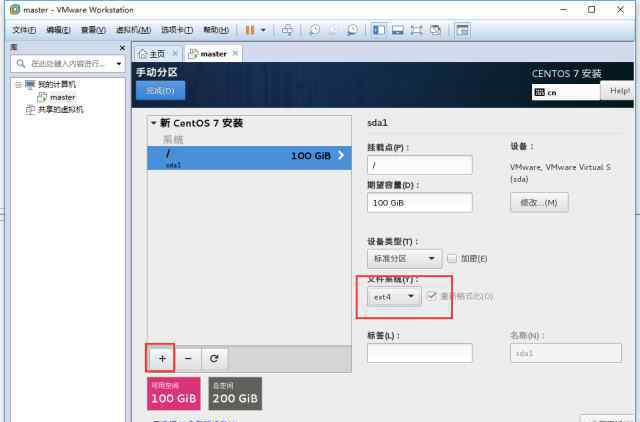Select the / sda1 100 GiB partition row

coord(249,158)
